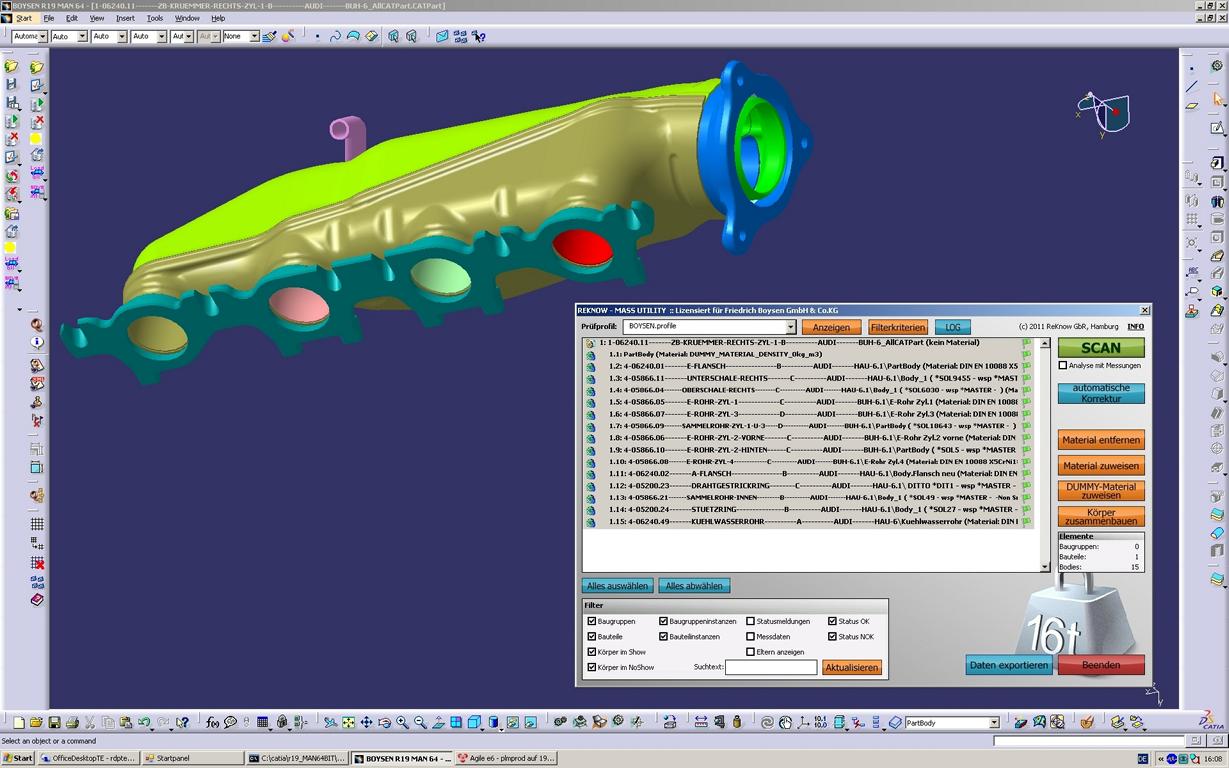Click the body icon of row 1.3 UNTERSCHALE-RECHTS
This screenshot has width=1229, height=768.
[590, 378]
